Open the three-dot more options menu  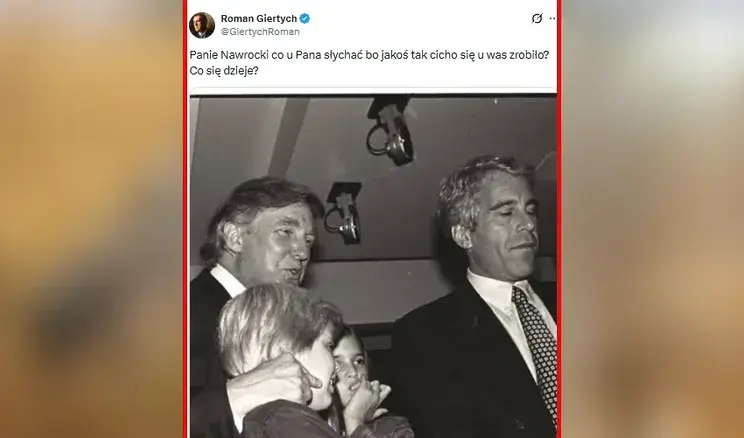click(x=552, y=19)
